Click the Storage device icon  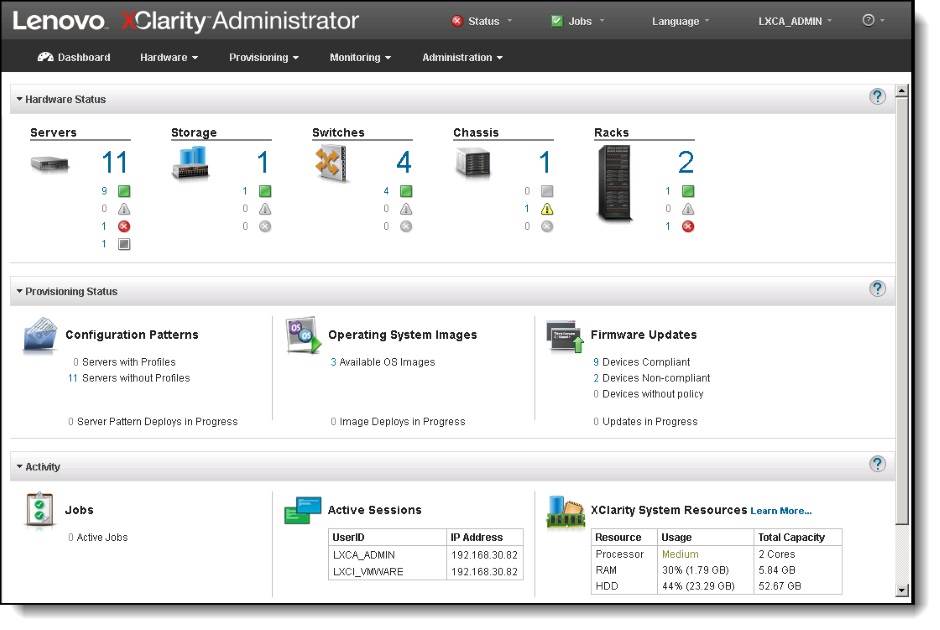[x=190, y=163]
